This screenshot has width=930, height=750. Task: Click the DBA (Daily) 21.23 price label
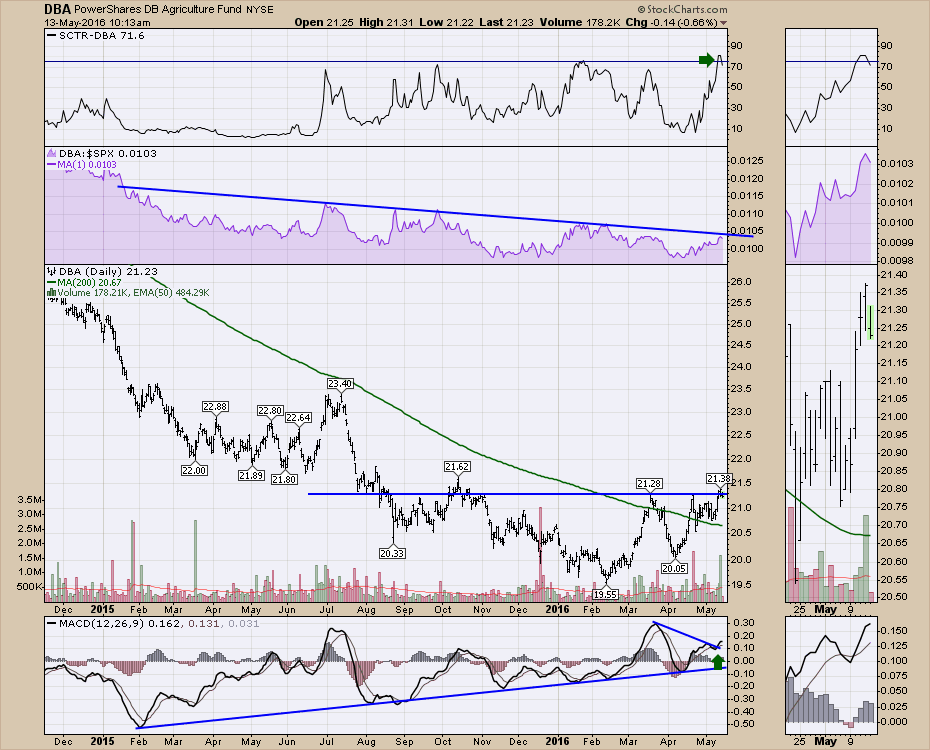(x=102, y=272)
